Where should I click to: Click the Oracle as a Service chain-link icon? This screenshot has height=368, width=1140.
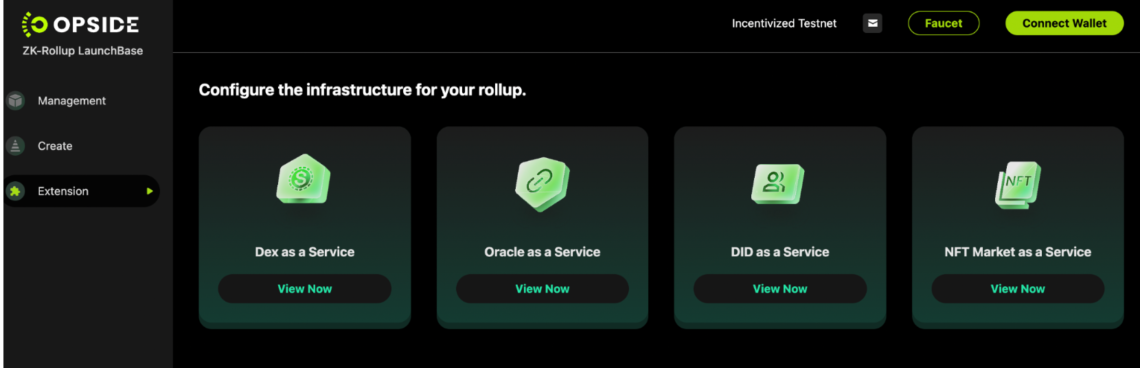542,185
